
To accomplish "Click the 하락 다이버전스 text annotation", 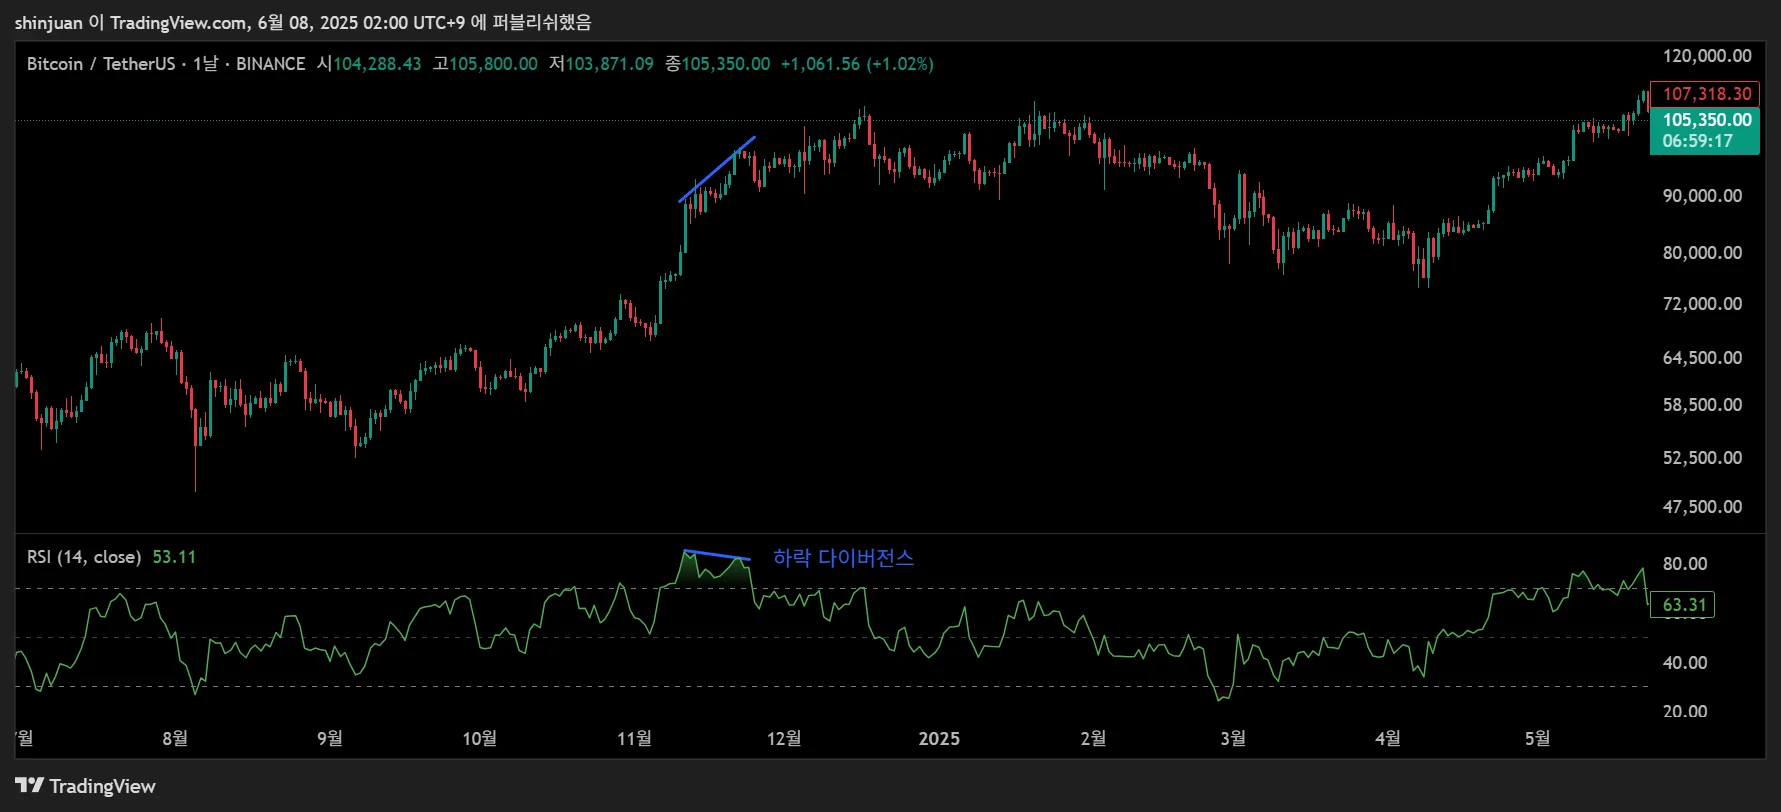I will tap(843, 558).
